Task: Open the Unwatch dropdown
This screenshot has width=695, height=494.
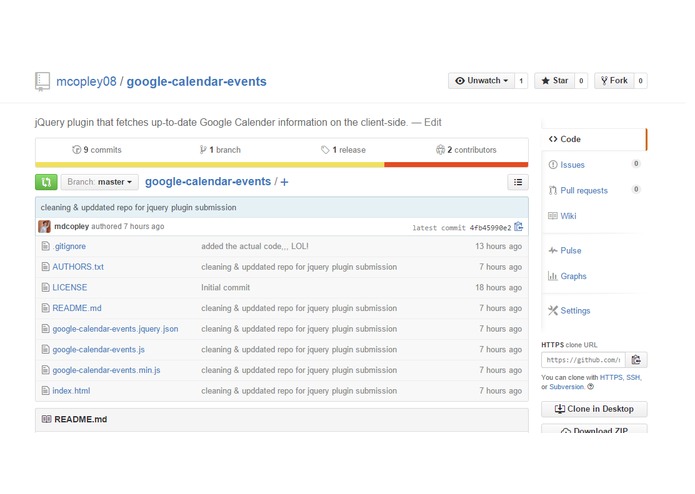Action: click(x=481, y=81)
